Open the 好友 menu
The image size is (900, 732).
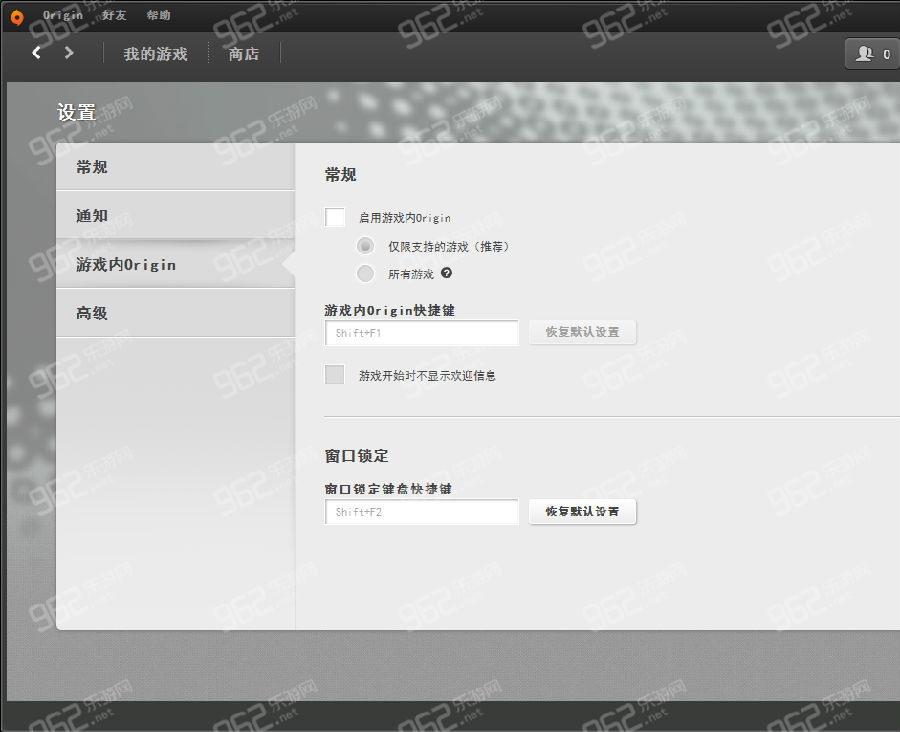tap(114, 15)
